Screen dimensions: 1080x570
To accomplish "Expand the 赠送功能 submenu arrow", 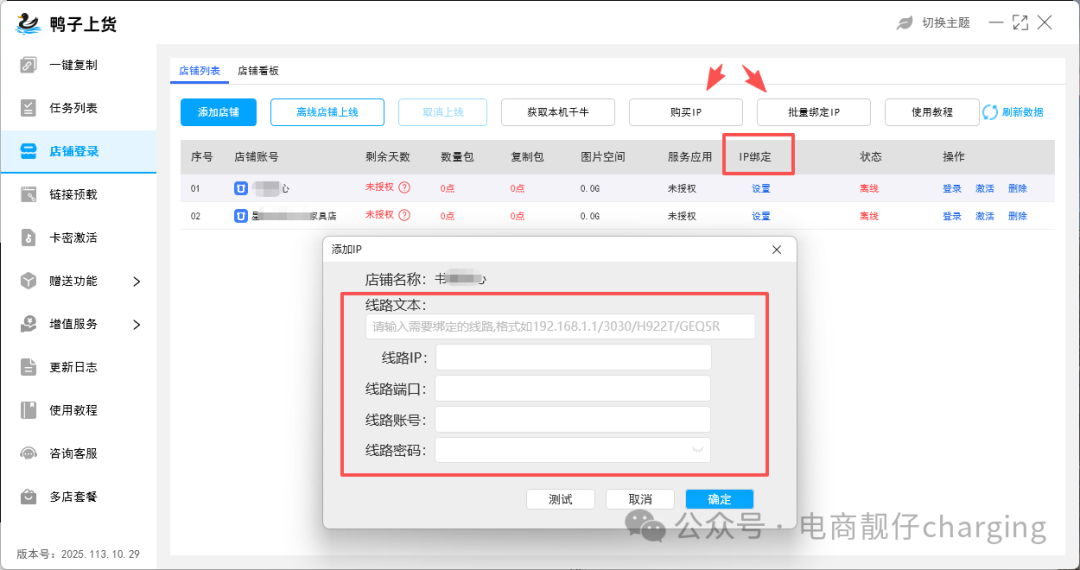I will pyautogui.click(x=136, y=281).
